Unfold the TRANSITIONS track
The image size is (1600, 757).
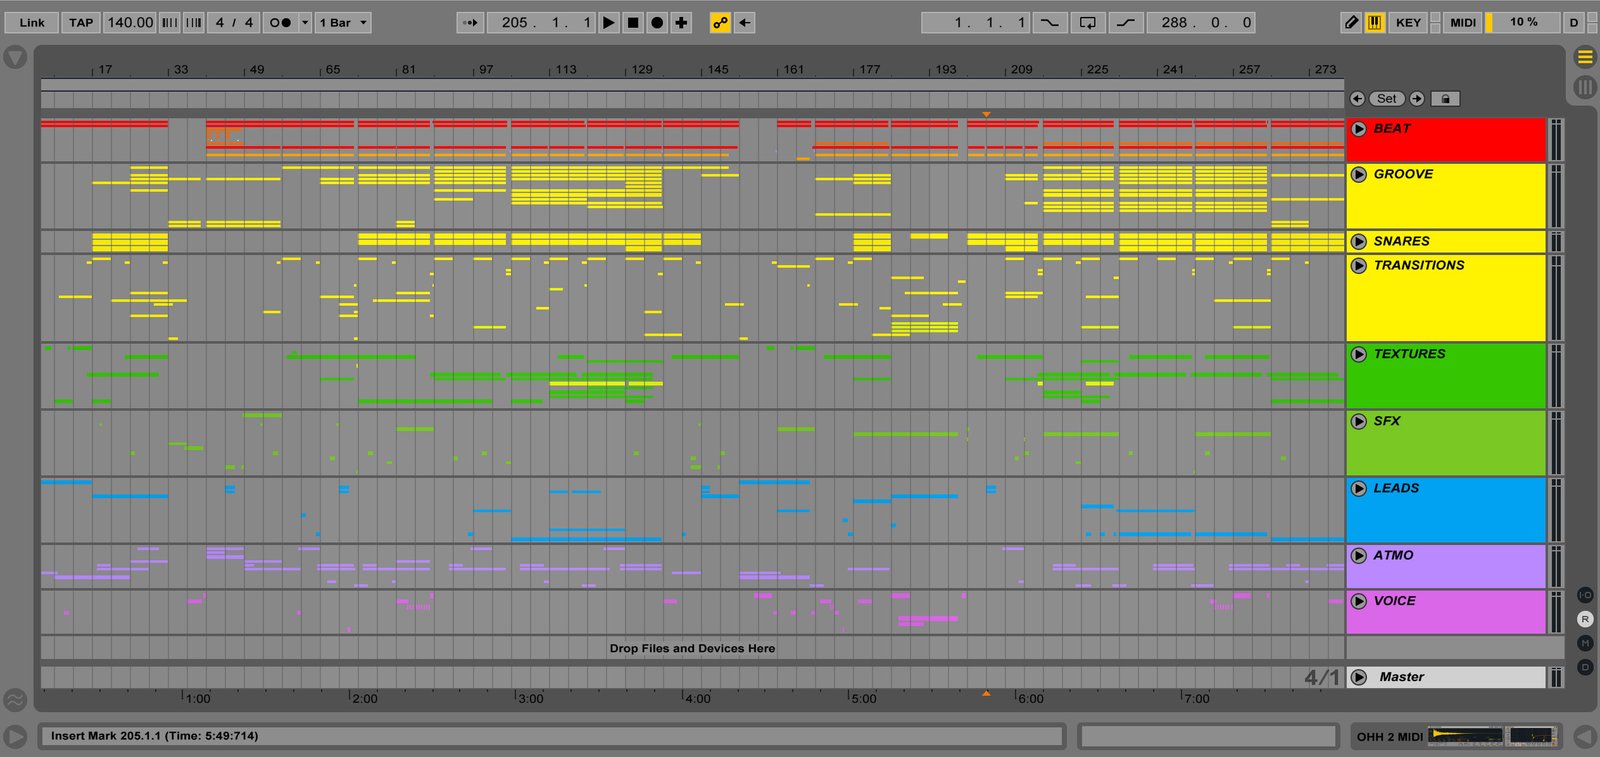coord(1359,265)
